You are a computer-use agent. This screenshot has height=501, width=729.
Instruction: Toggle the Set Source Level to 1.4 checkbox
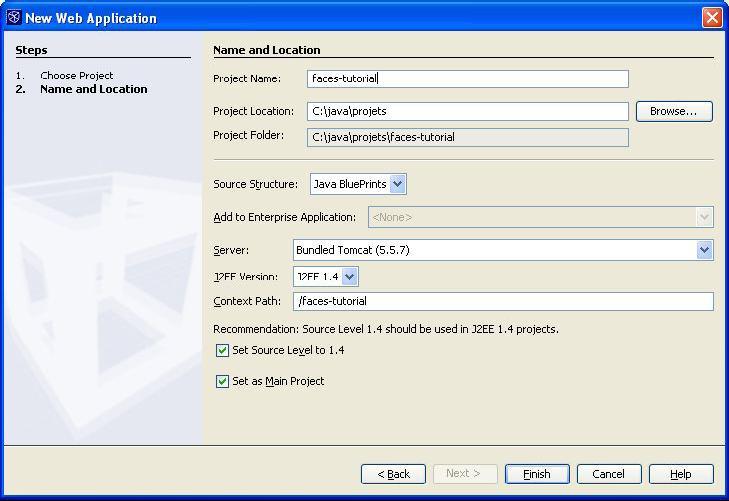223,351
